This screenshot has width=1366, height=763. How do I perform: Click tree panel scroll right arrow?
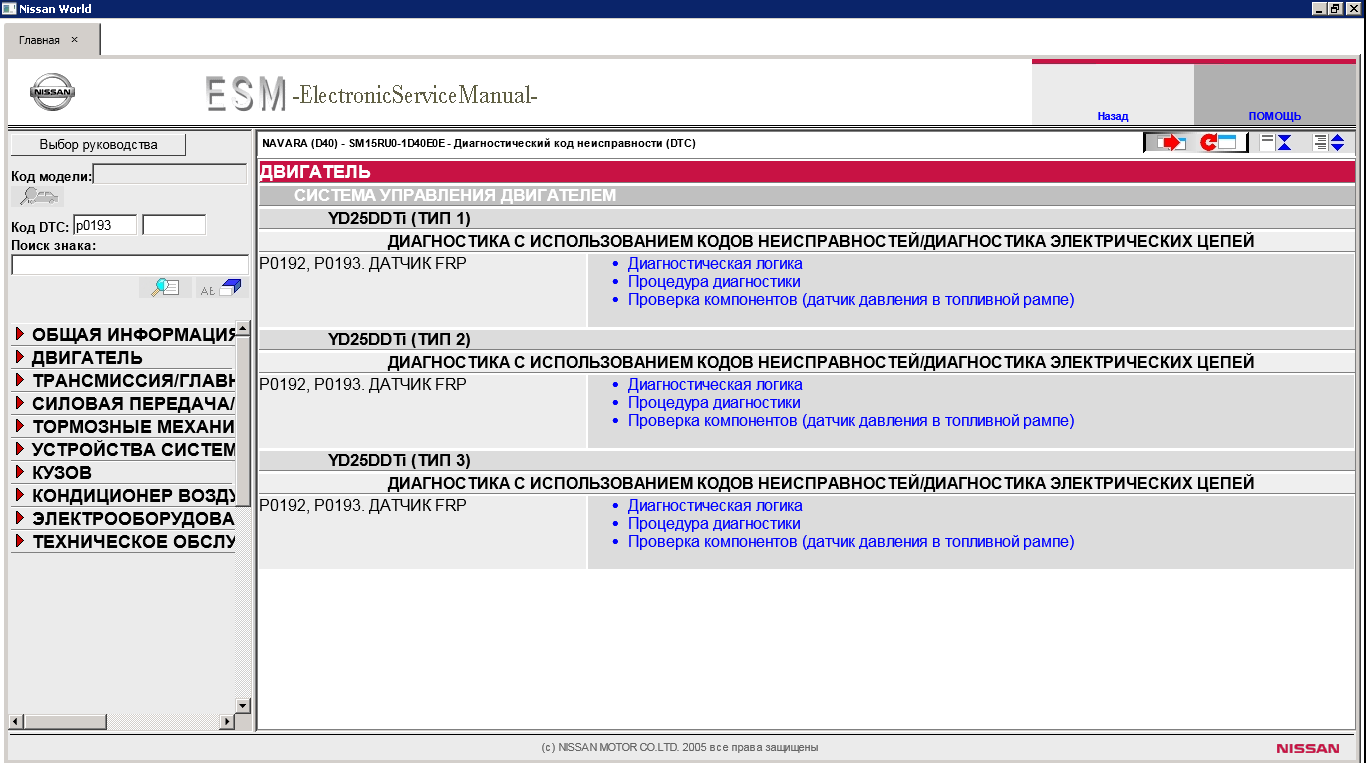(227, 721)
